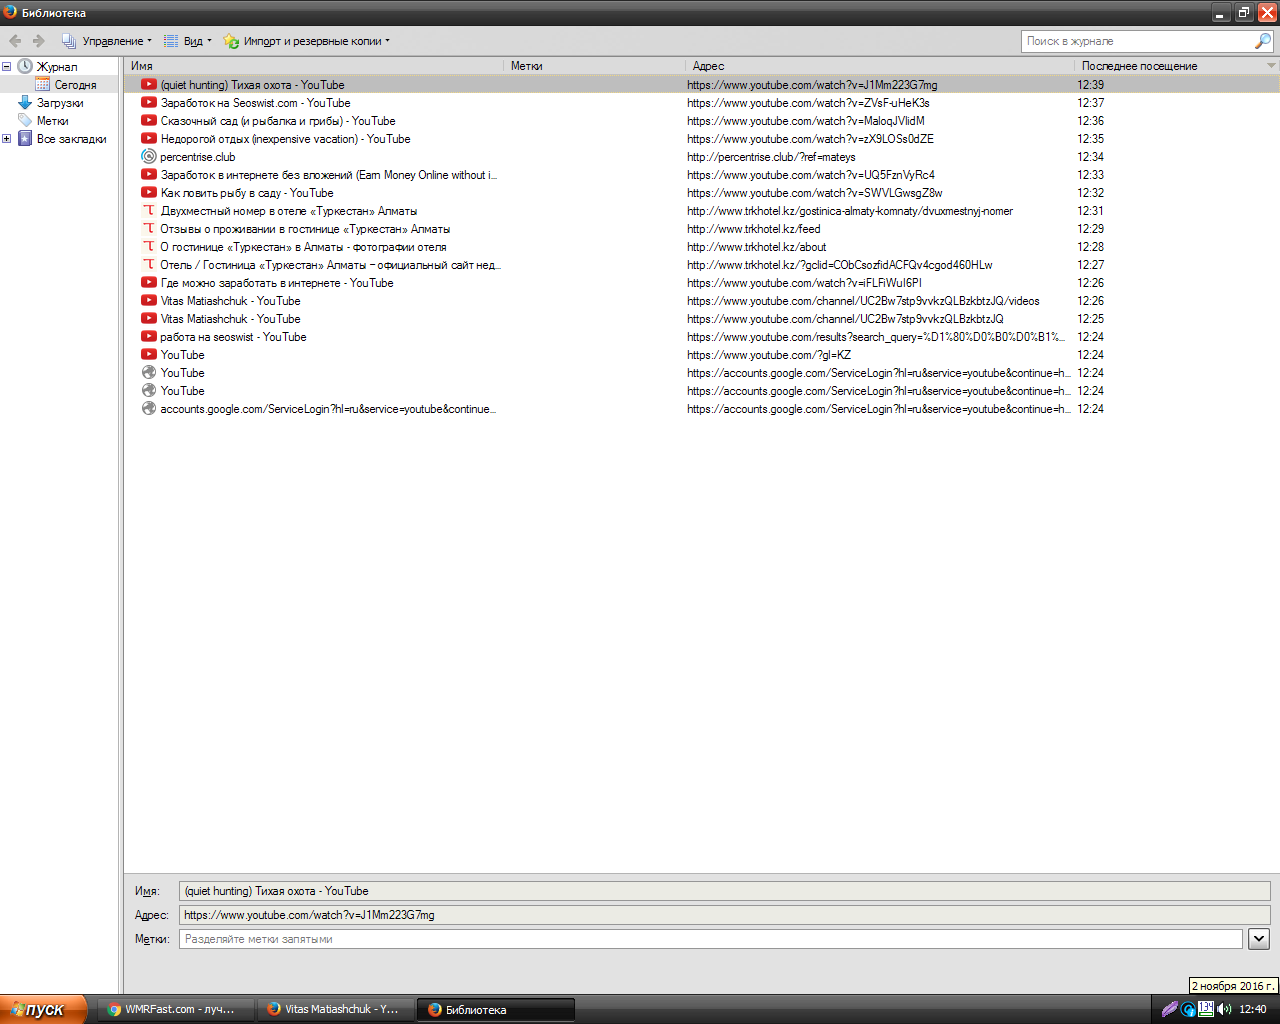Click the 12:39 visit time cell
The width and height of the screenshot is (1280, 1024).
pos(1090,85)
